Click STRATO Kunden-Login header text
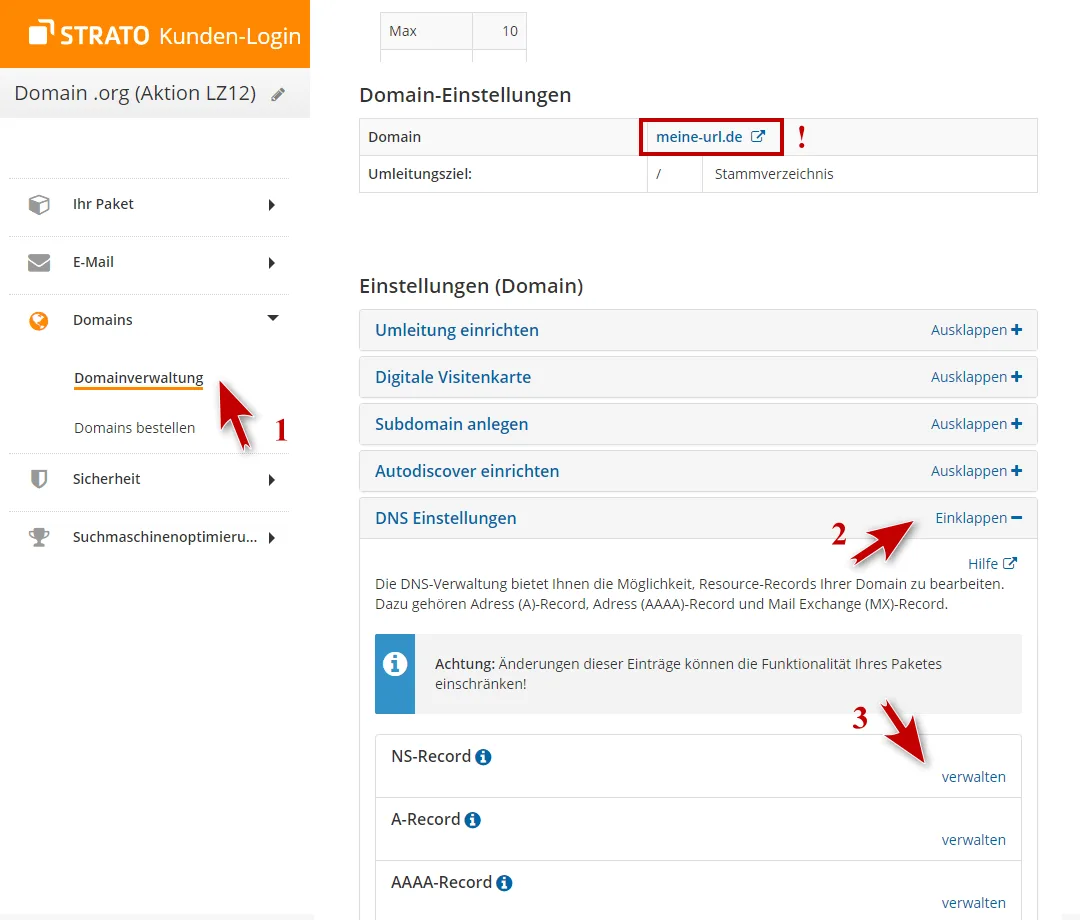The height and width of the screenshot is (920, 1080). coord(180,35)
